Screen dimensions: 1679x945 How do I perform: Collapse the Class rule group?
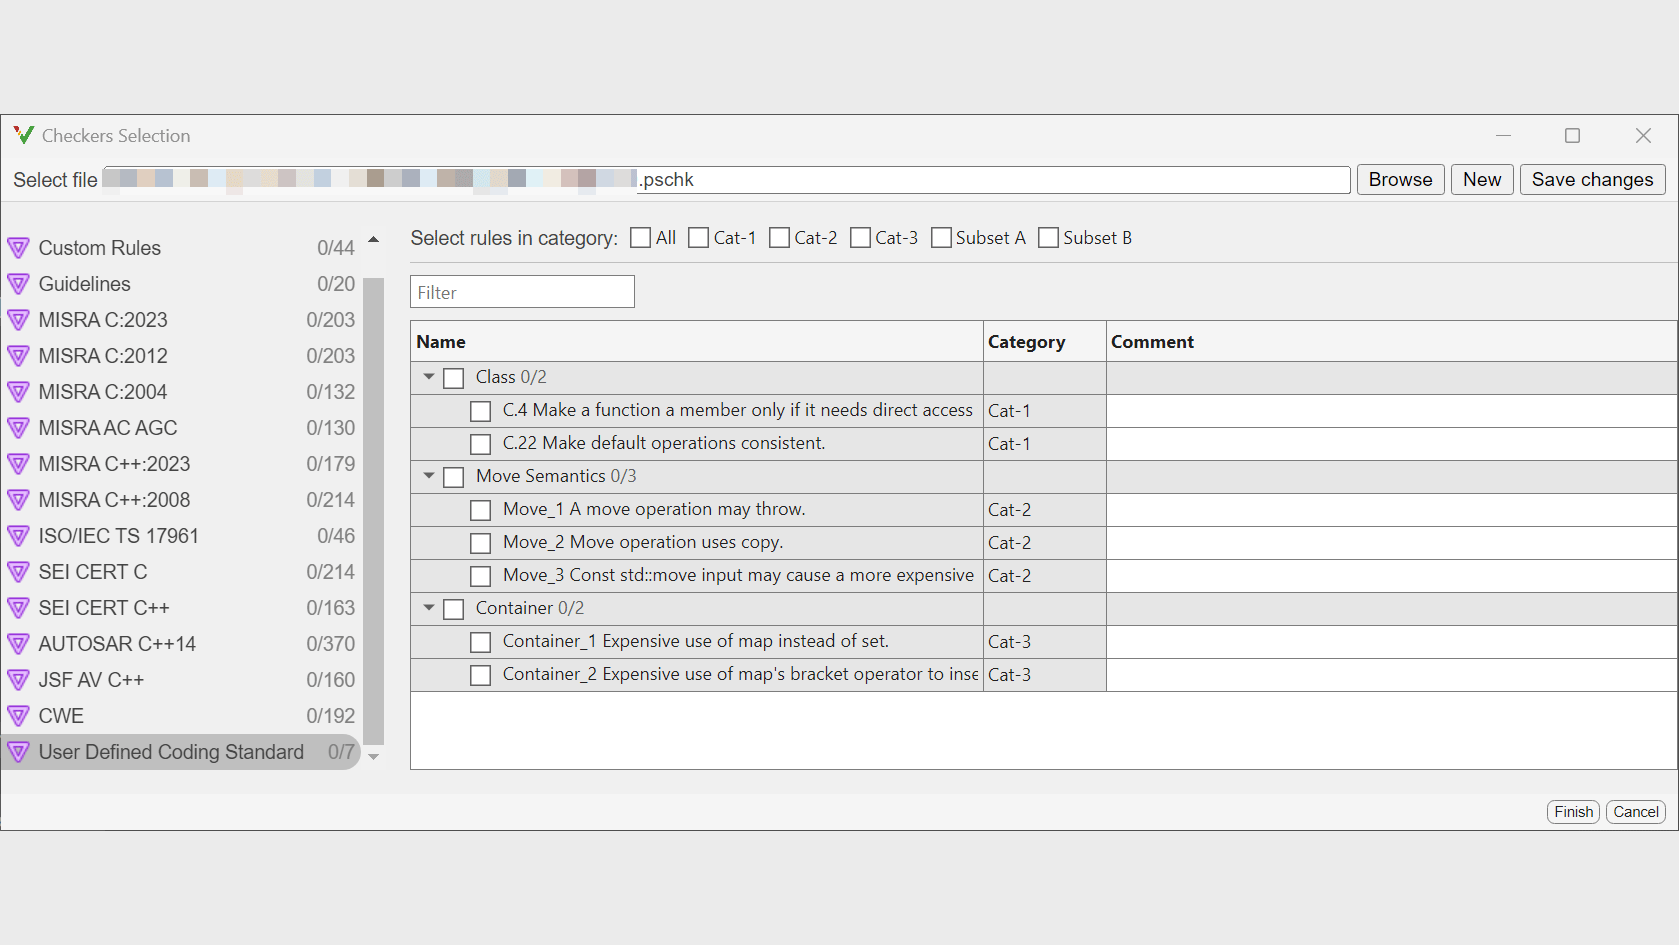429,377
